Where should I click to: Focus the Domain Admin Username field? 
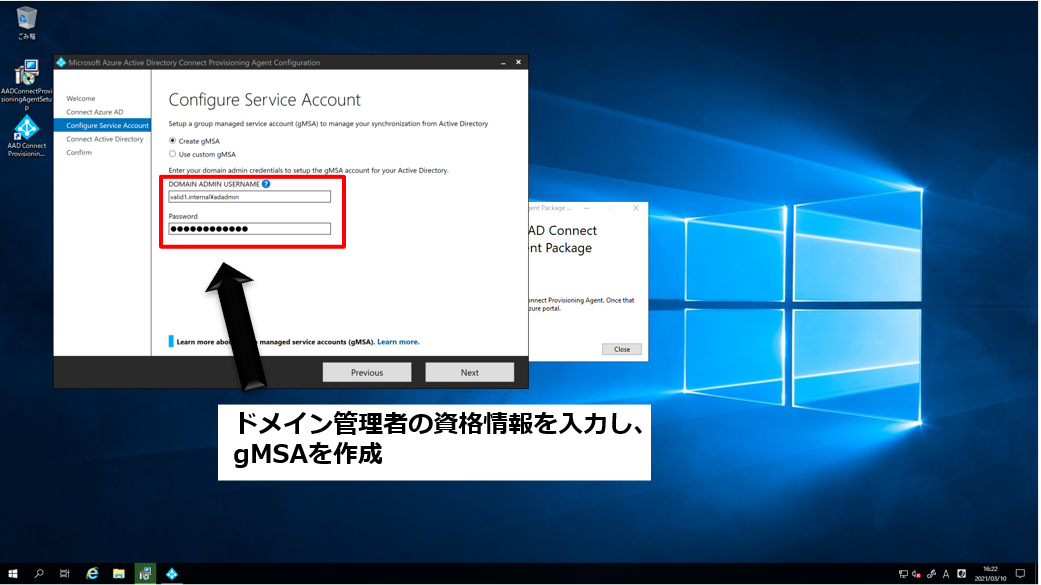[250, 197]
